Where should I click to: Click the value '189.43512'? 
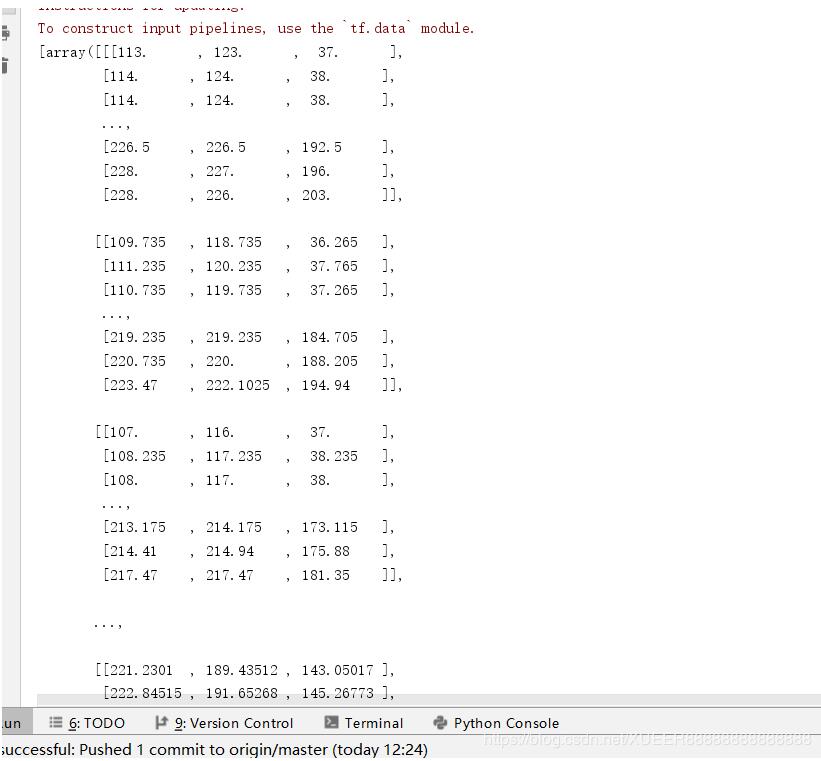point(242,670)
